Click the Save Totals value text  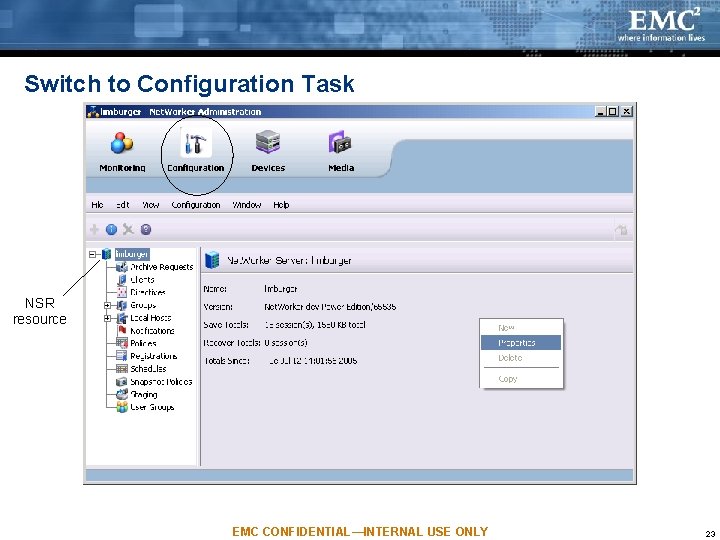315,325
